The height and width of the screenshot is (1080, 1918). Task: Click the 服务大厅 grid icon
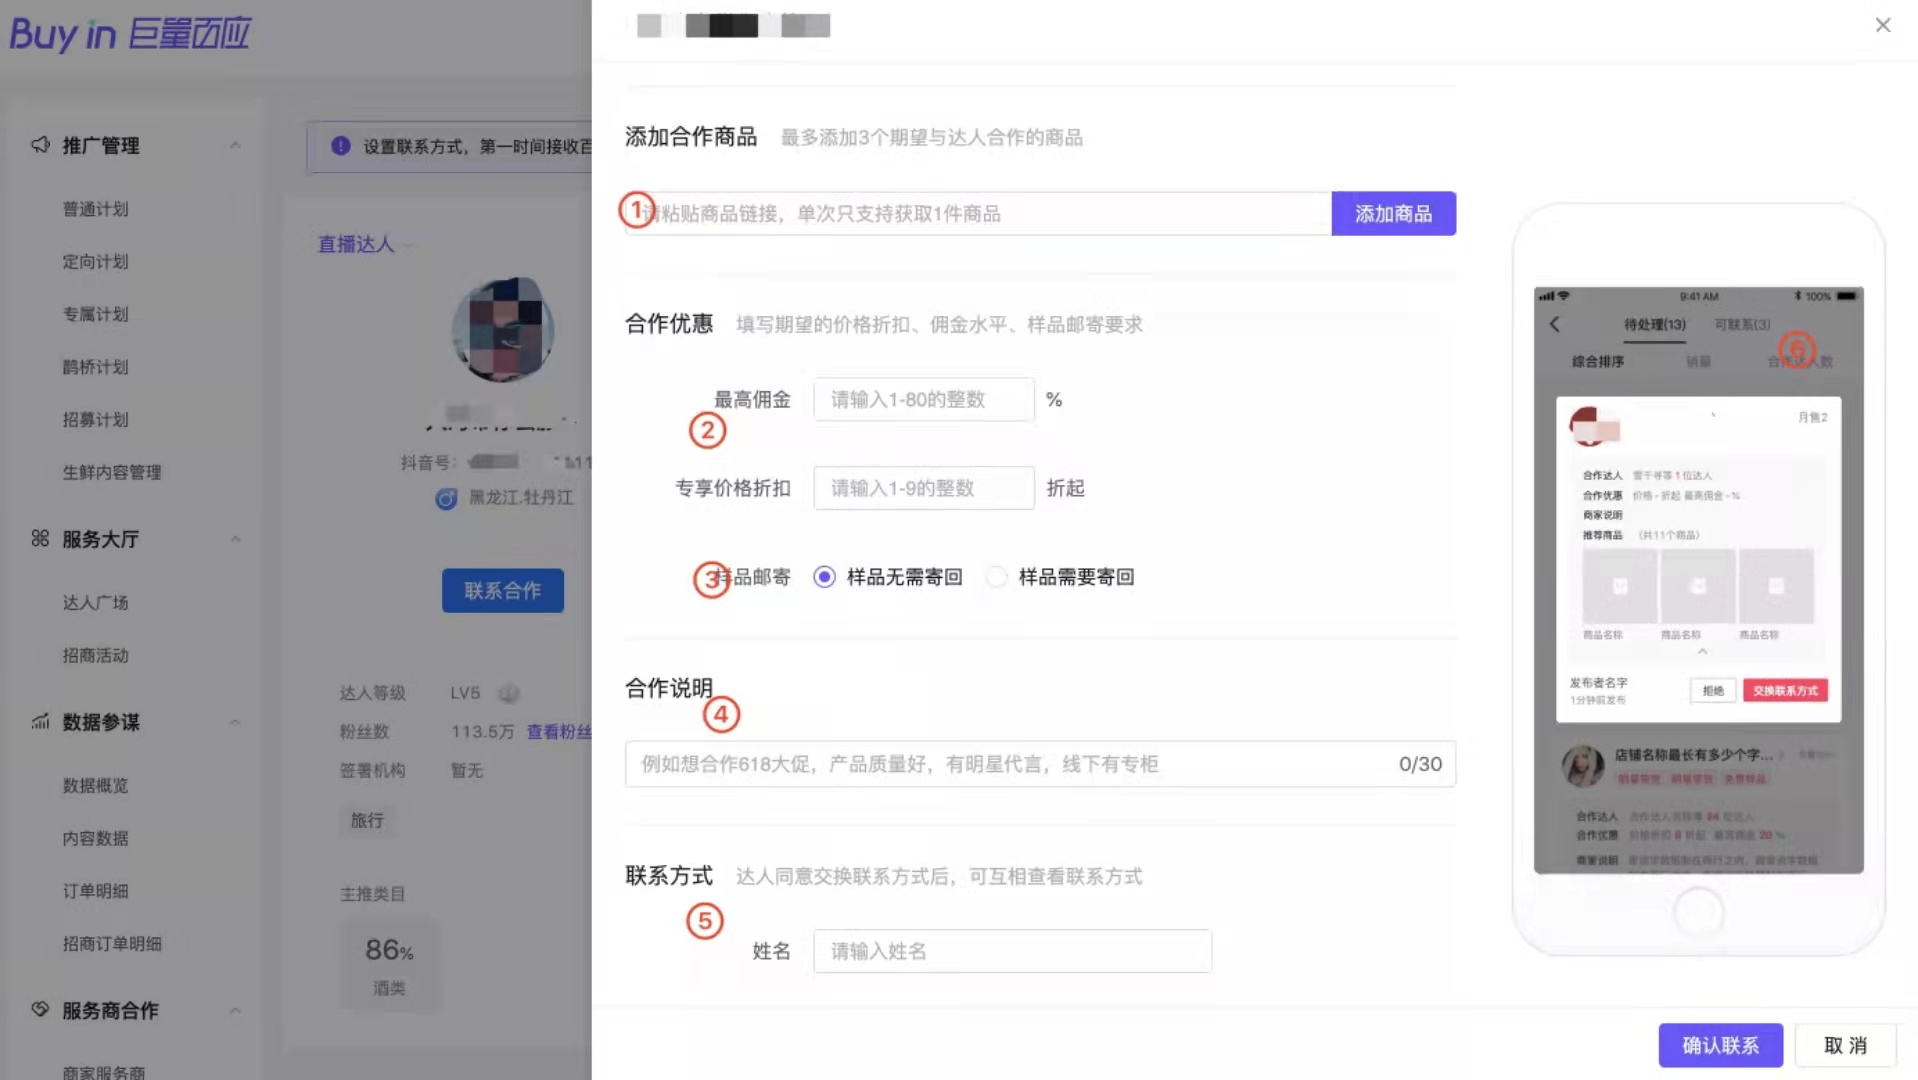(40, 539)
